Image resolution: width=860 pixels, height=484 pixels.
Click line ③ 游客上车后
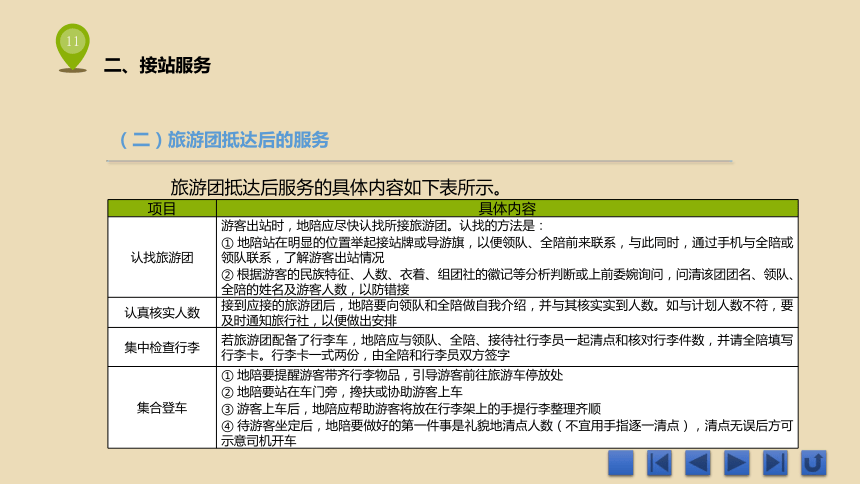[x=411, y=409]
